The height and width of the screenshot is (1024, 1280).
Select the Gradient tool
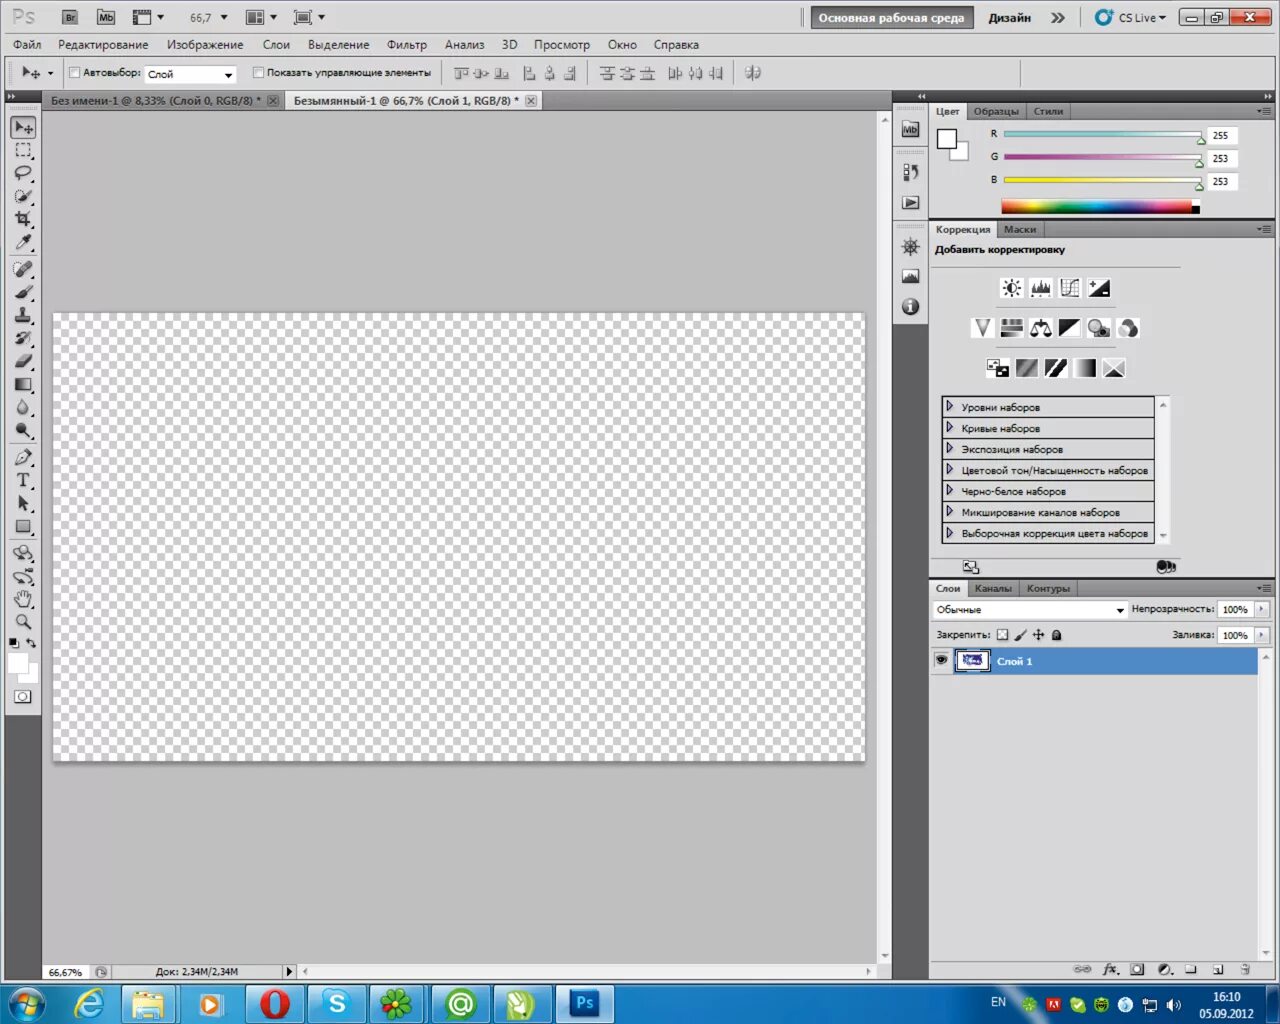[x=24, y=384]
